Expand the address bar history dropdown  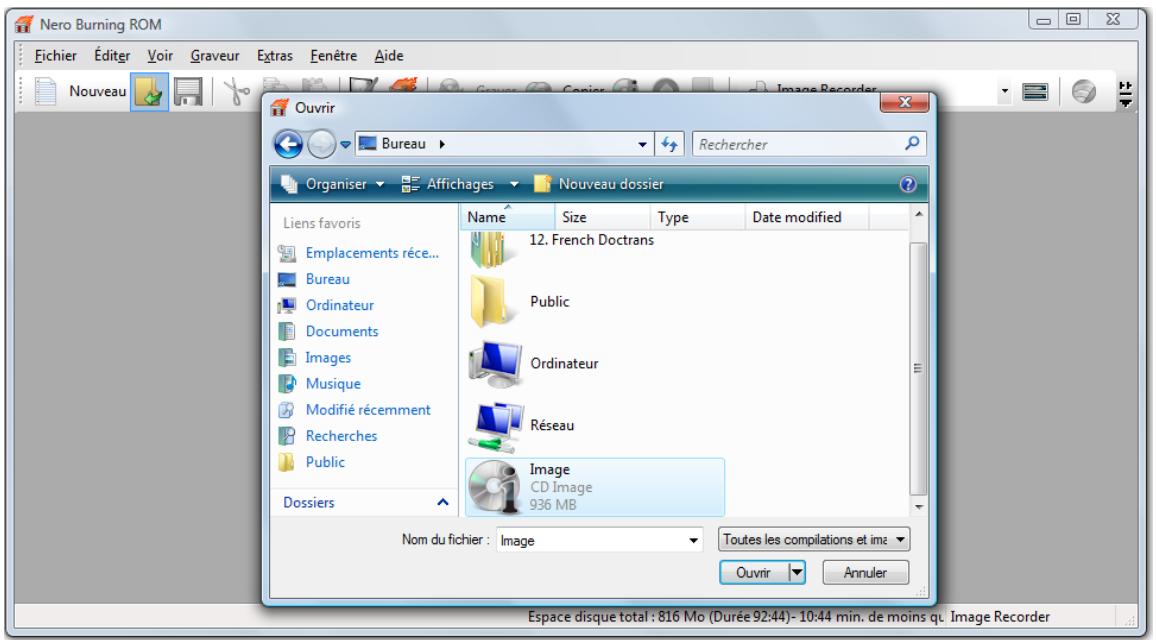pos(642,145)
